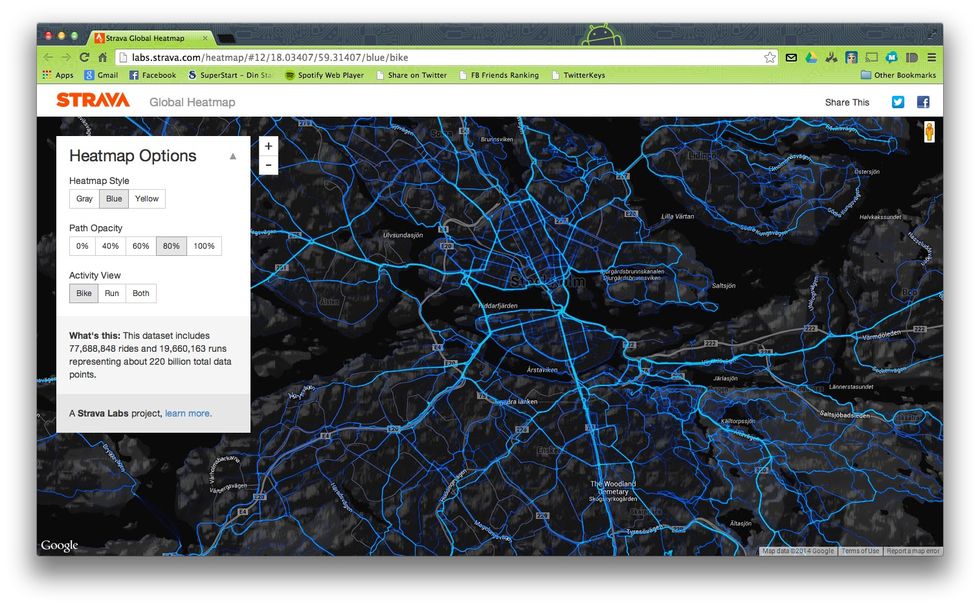Viewport: 980px width, 607px height.
Task: Share the heatmap on Facebook icon
Action: (923, 102)
